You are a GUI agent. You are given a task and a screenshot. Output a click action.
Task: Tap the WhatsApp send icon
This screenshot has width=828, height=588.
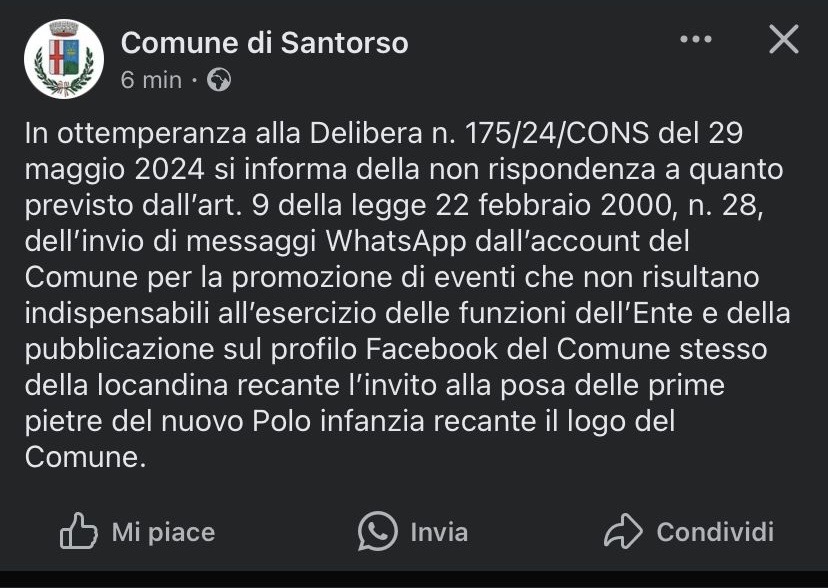378,531
